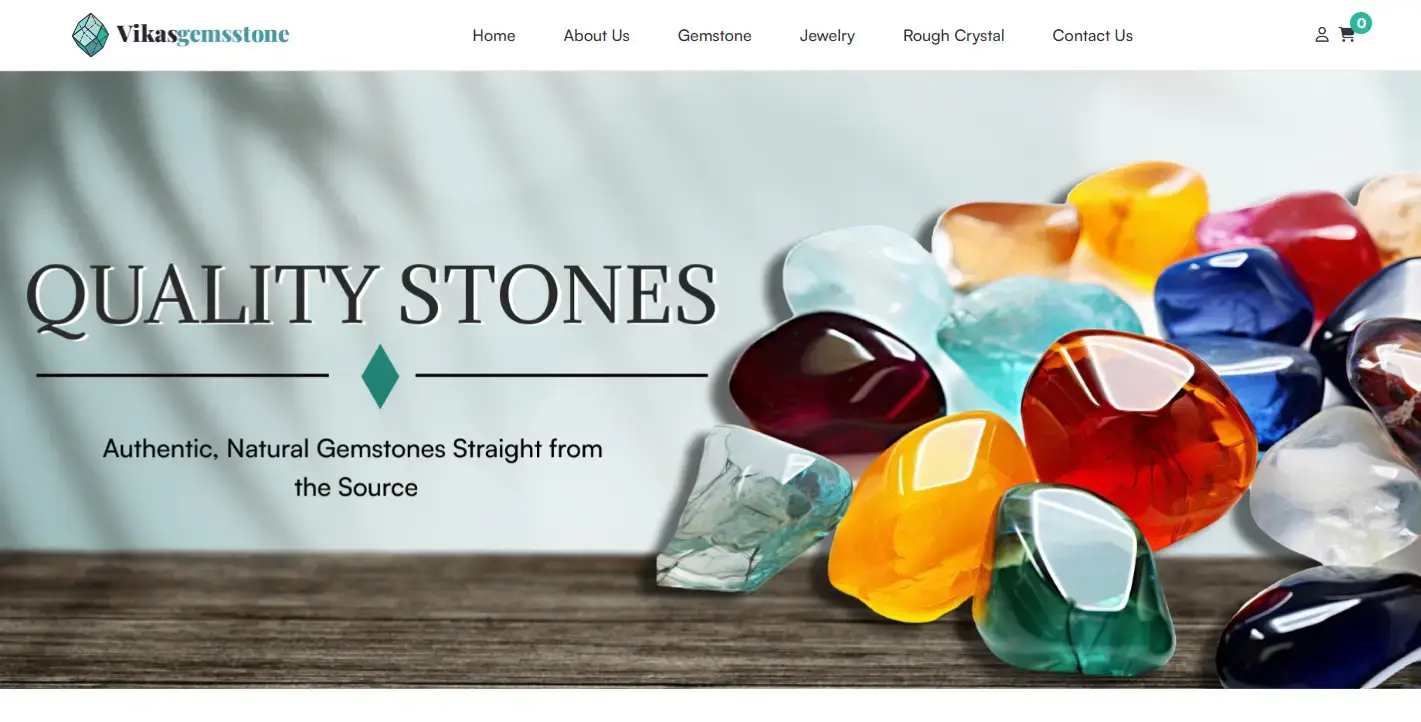Select the Jewelry menu item
Viewport: 1421px width, 722px height.
click(x=827, y=36)
